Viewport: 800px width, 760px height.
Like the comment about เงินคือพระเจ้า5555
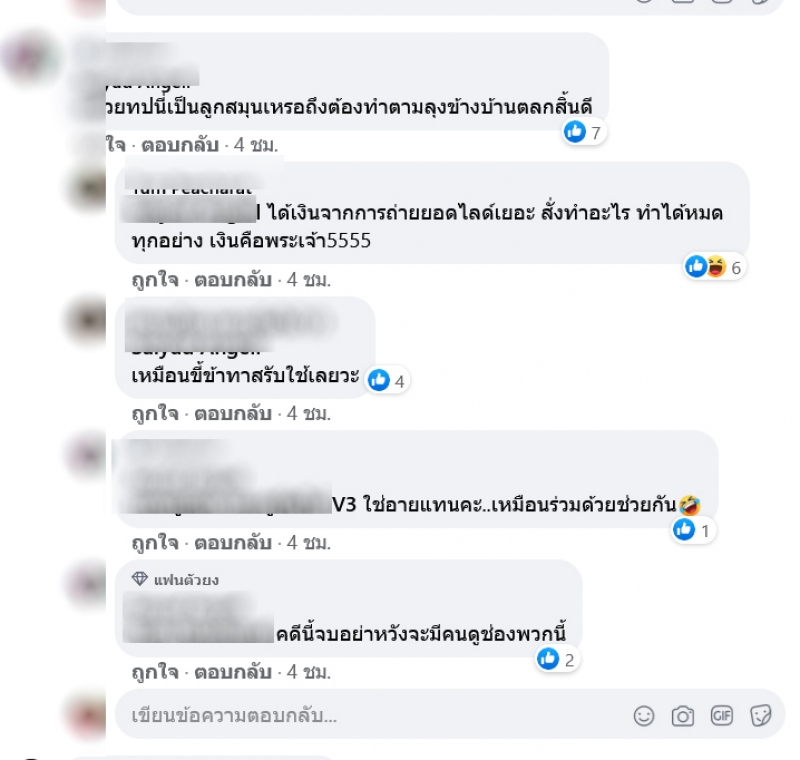155,280
